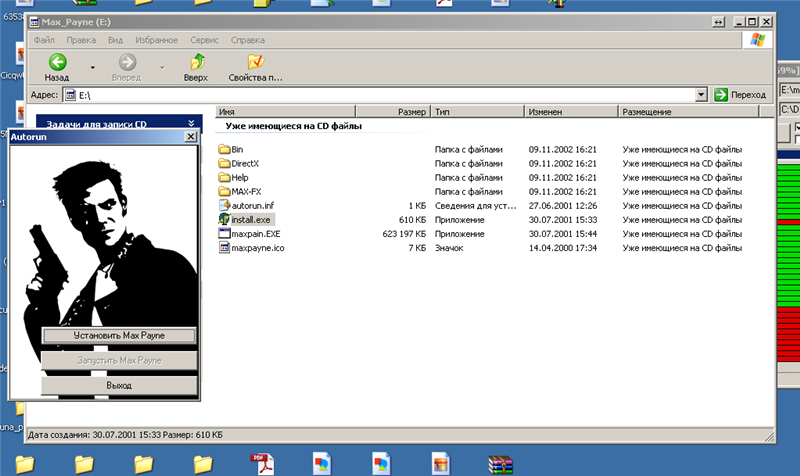
Task: Sort files by the Имя column
Action: (x=285, y=112)
